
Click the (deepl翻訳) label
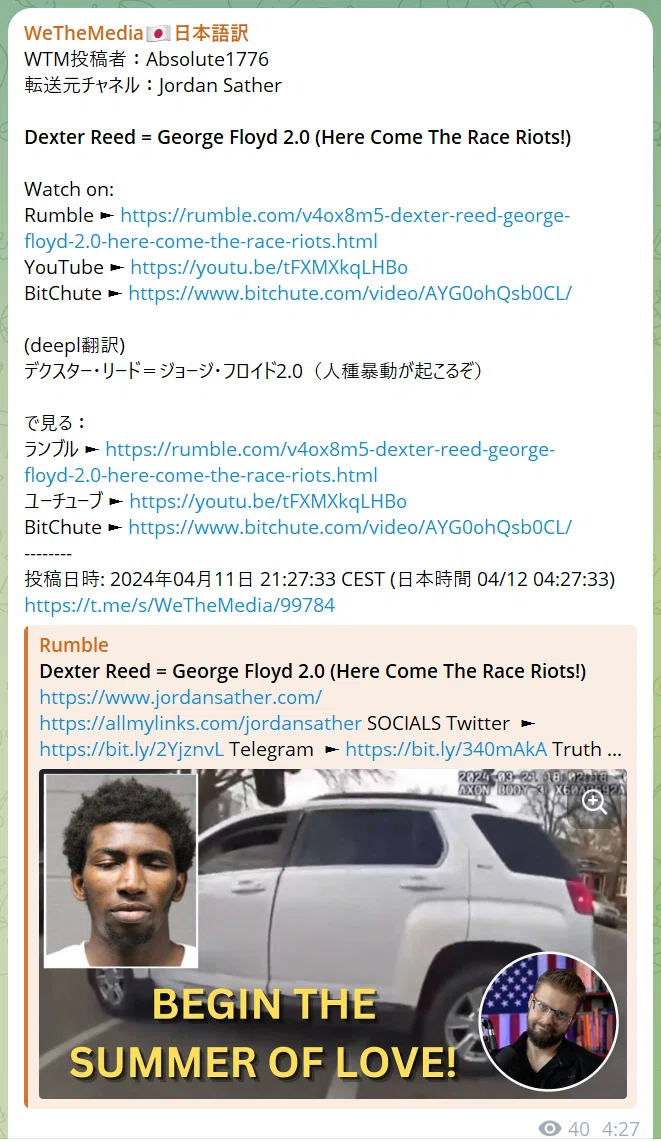(75, 346)
